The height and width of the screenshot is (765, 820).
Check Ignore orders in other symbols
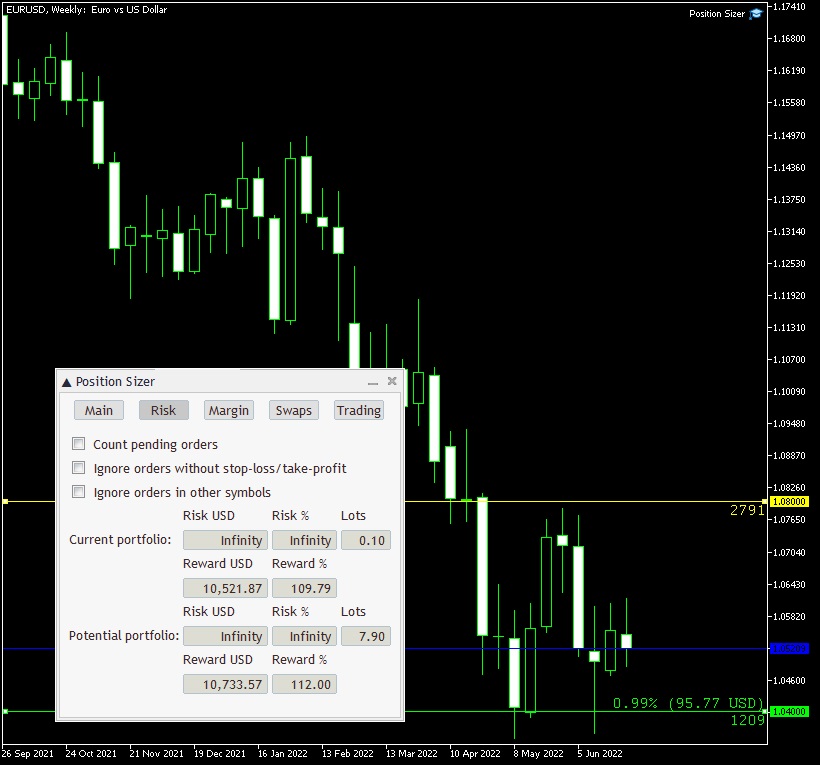point(79,492)
